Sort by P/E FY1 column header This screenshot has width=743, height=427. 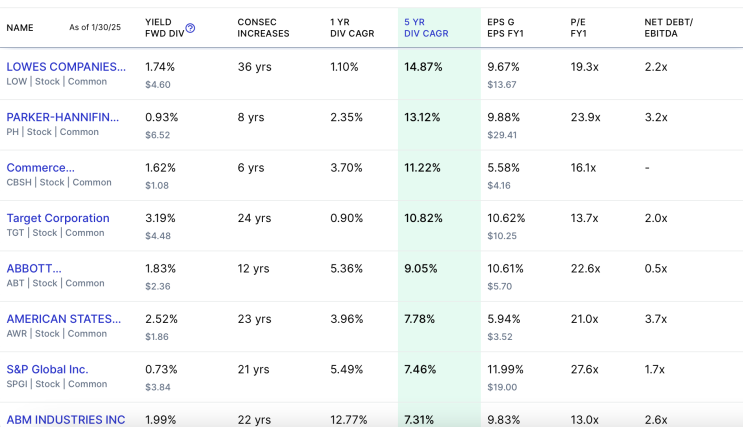click(579, 27)
